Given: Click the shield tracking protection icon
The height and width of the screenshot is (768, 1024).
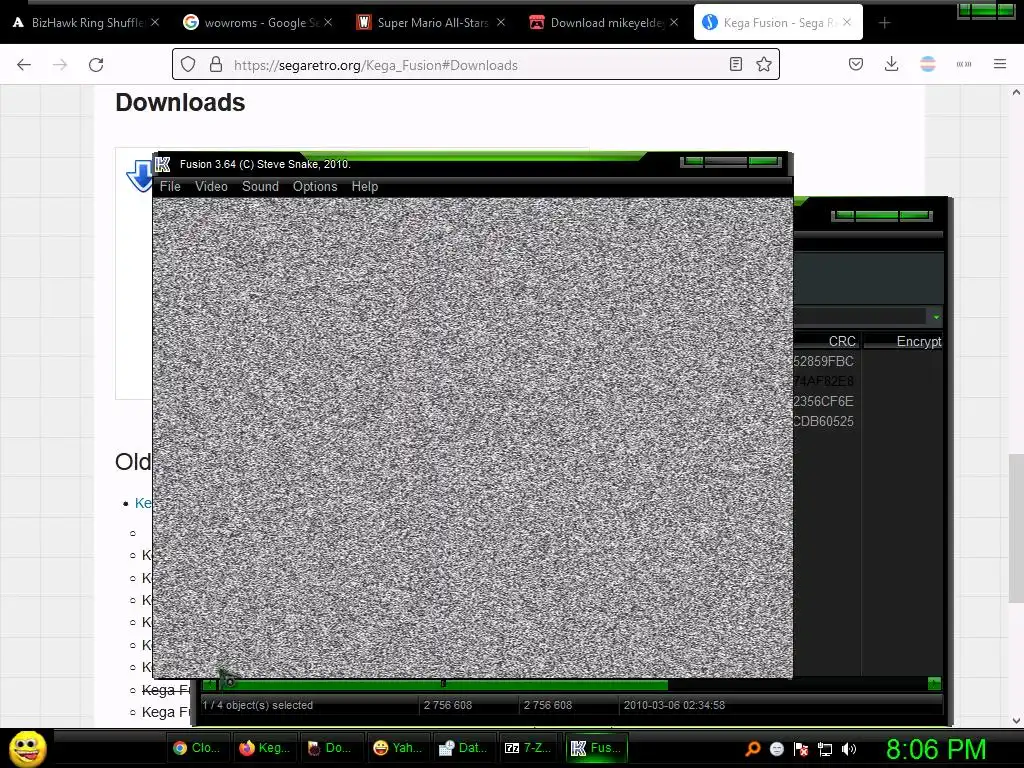Looking at the screenshot, I should (x=188, y=65).
